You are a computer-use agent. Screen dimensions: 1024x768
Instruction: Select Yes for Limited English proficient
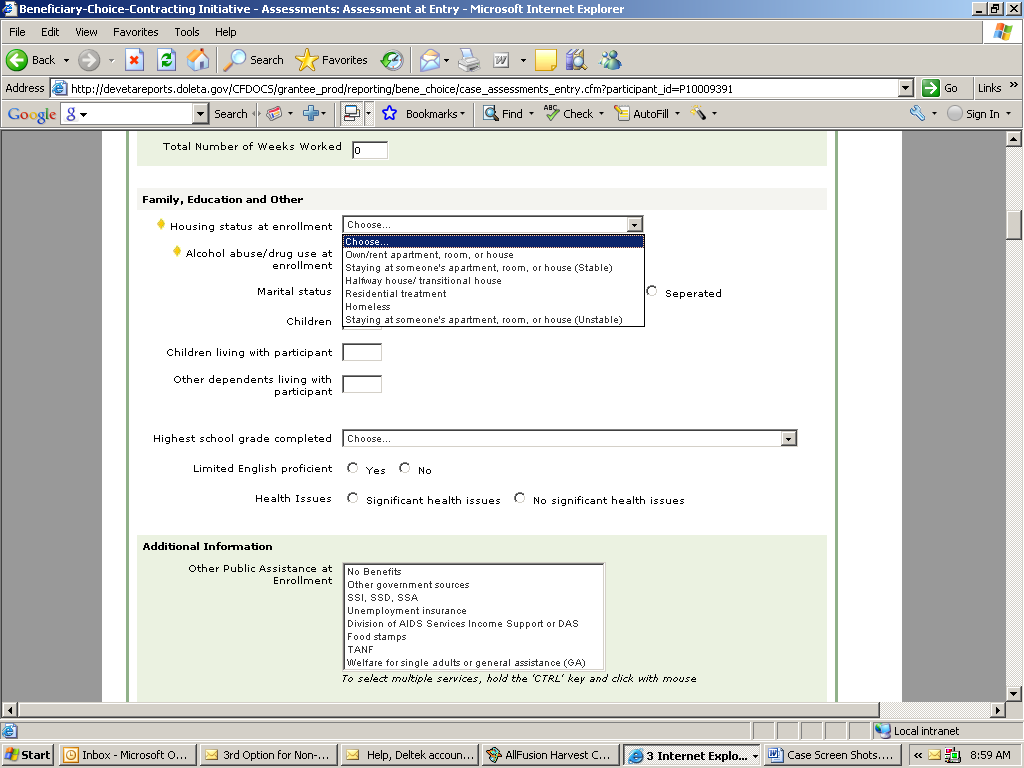353,468
